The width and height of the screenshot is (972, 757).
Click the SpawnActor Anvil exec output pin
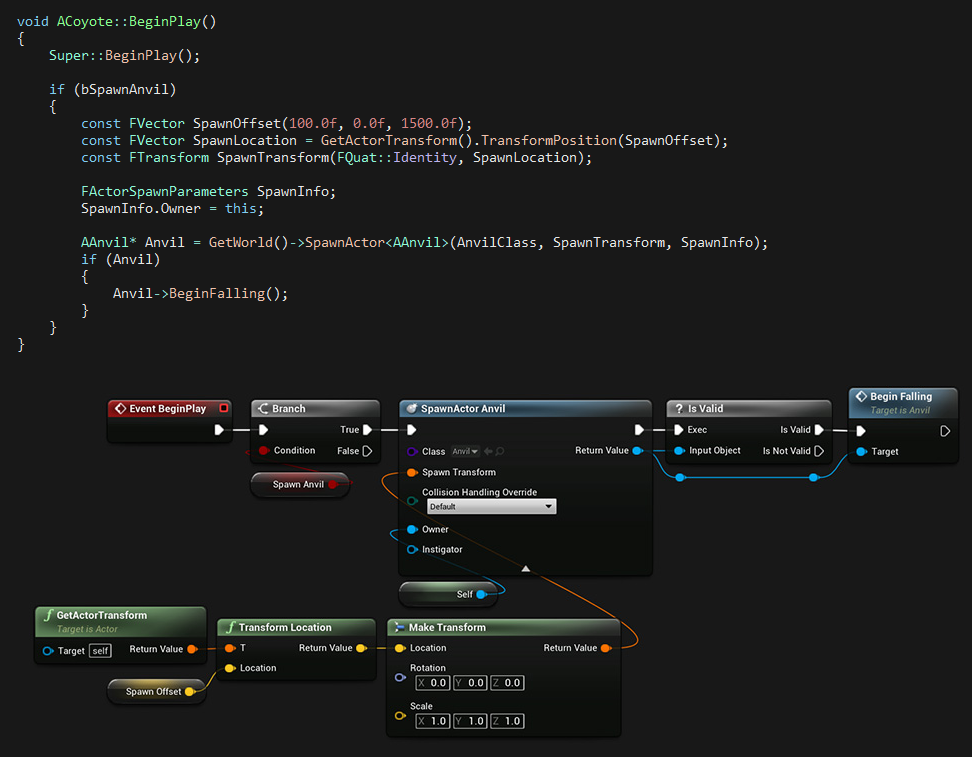pos(639,430)
